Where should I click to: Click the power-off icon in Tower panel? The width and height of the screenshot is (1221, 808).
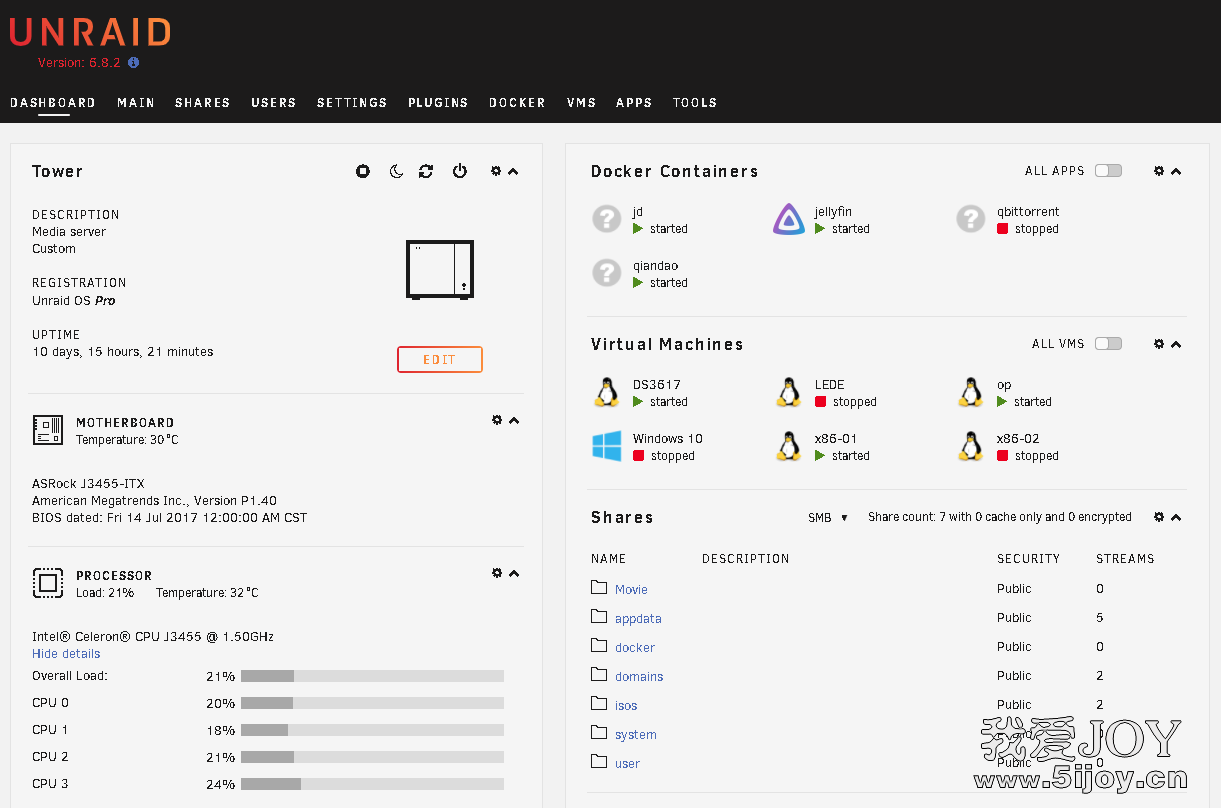[460, 171]
